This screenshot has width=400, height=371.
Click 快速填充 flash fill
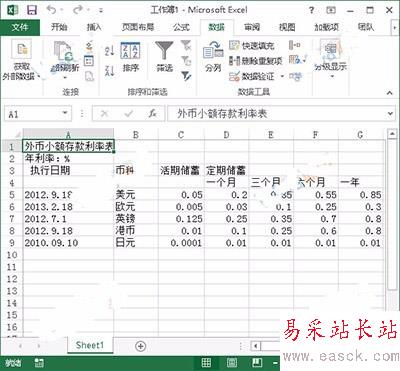[252, 46]
